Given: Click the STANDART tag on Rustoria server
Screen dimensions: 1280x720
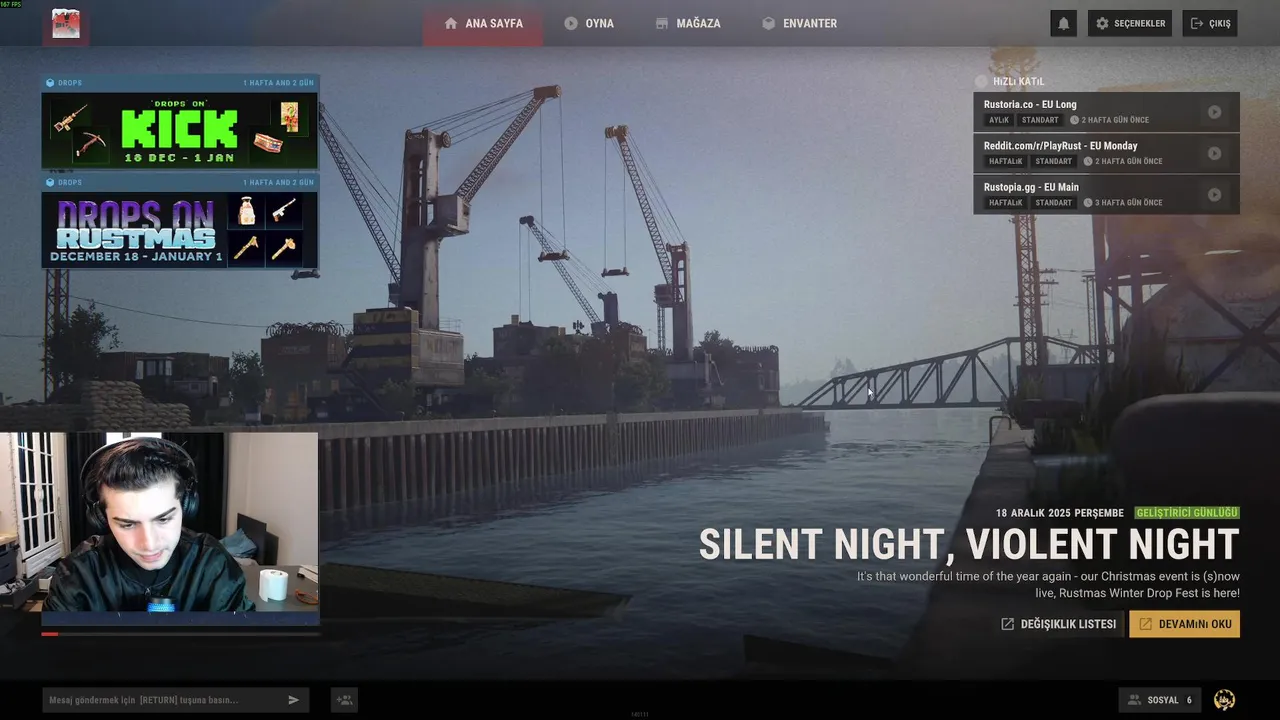Looking at the screenshot, I should (x=1040, y=120).
